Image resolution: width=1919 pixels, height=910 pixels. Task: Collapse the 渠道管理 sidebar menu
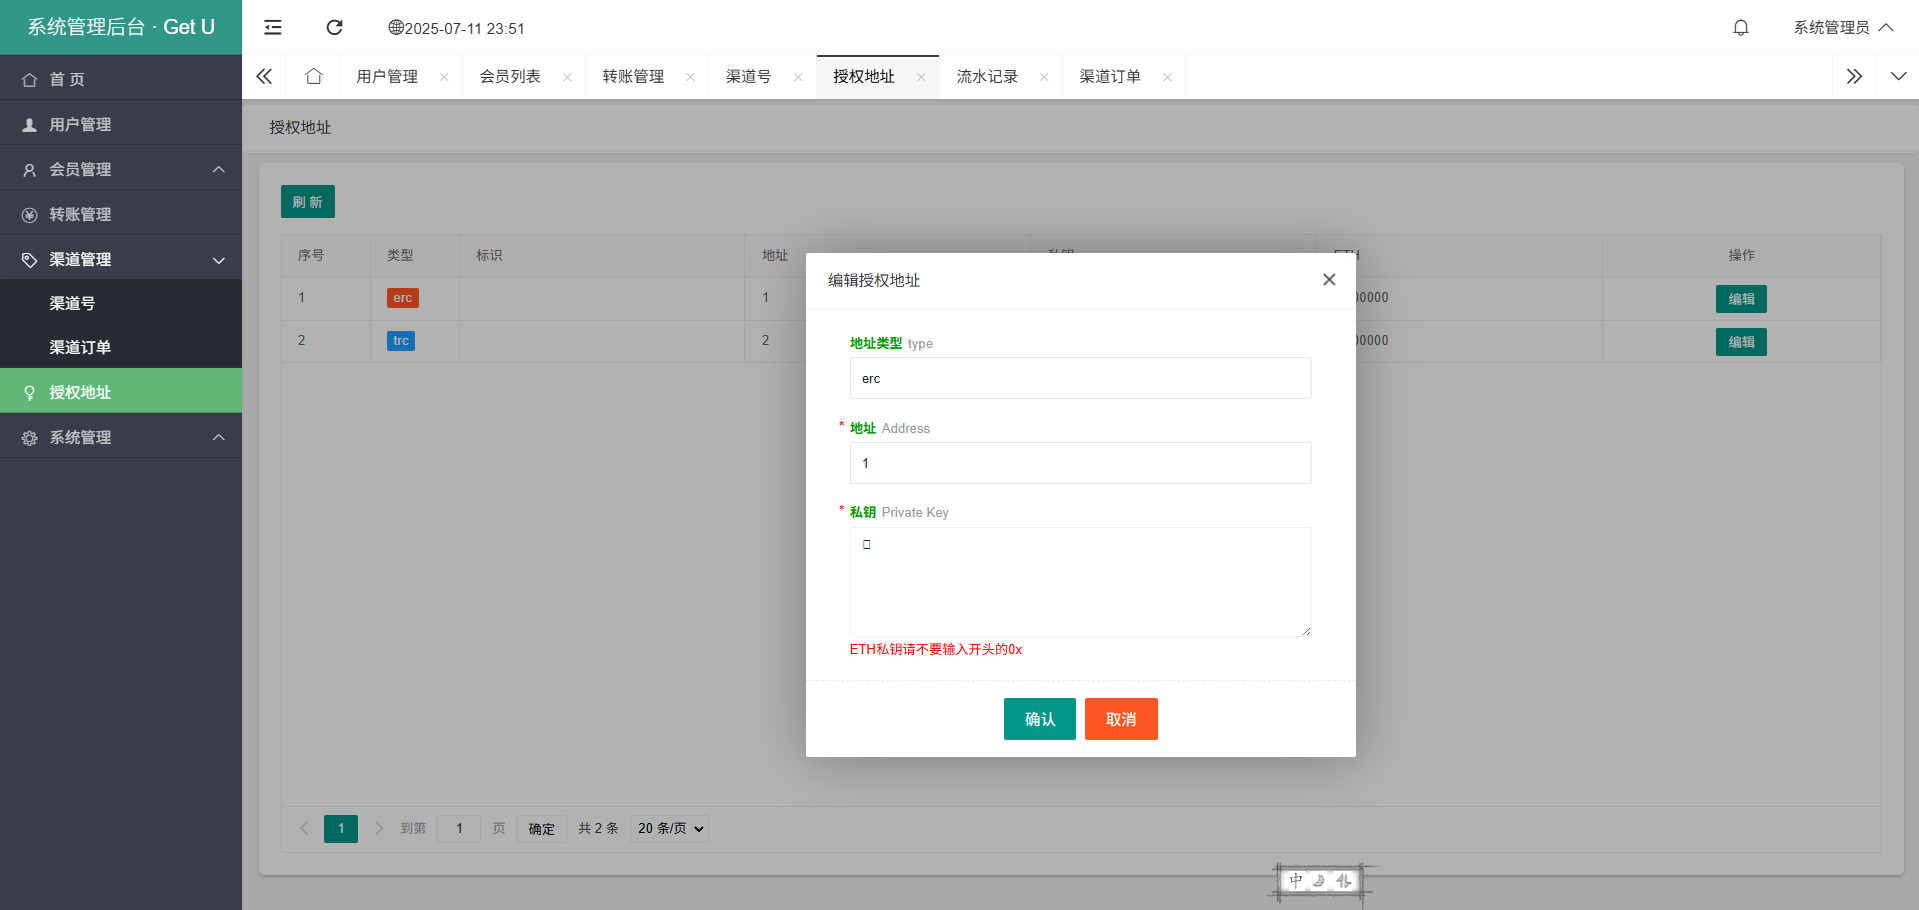click(120, 260)
